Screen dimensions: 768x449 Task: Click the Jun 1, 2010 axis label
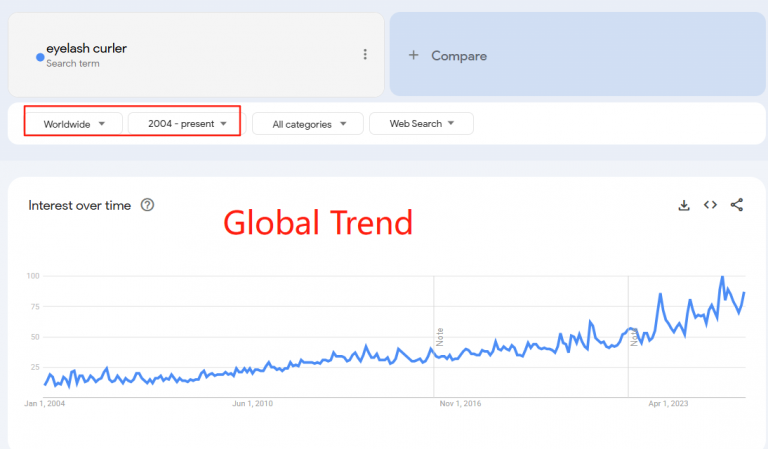coord(252,403)
